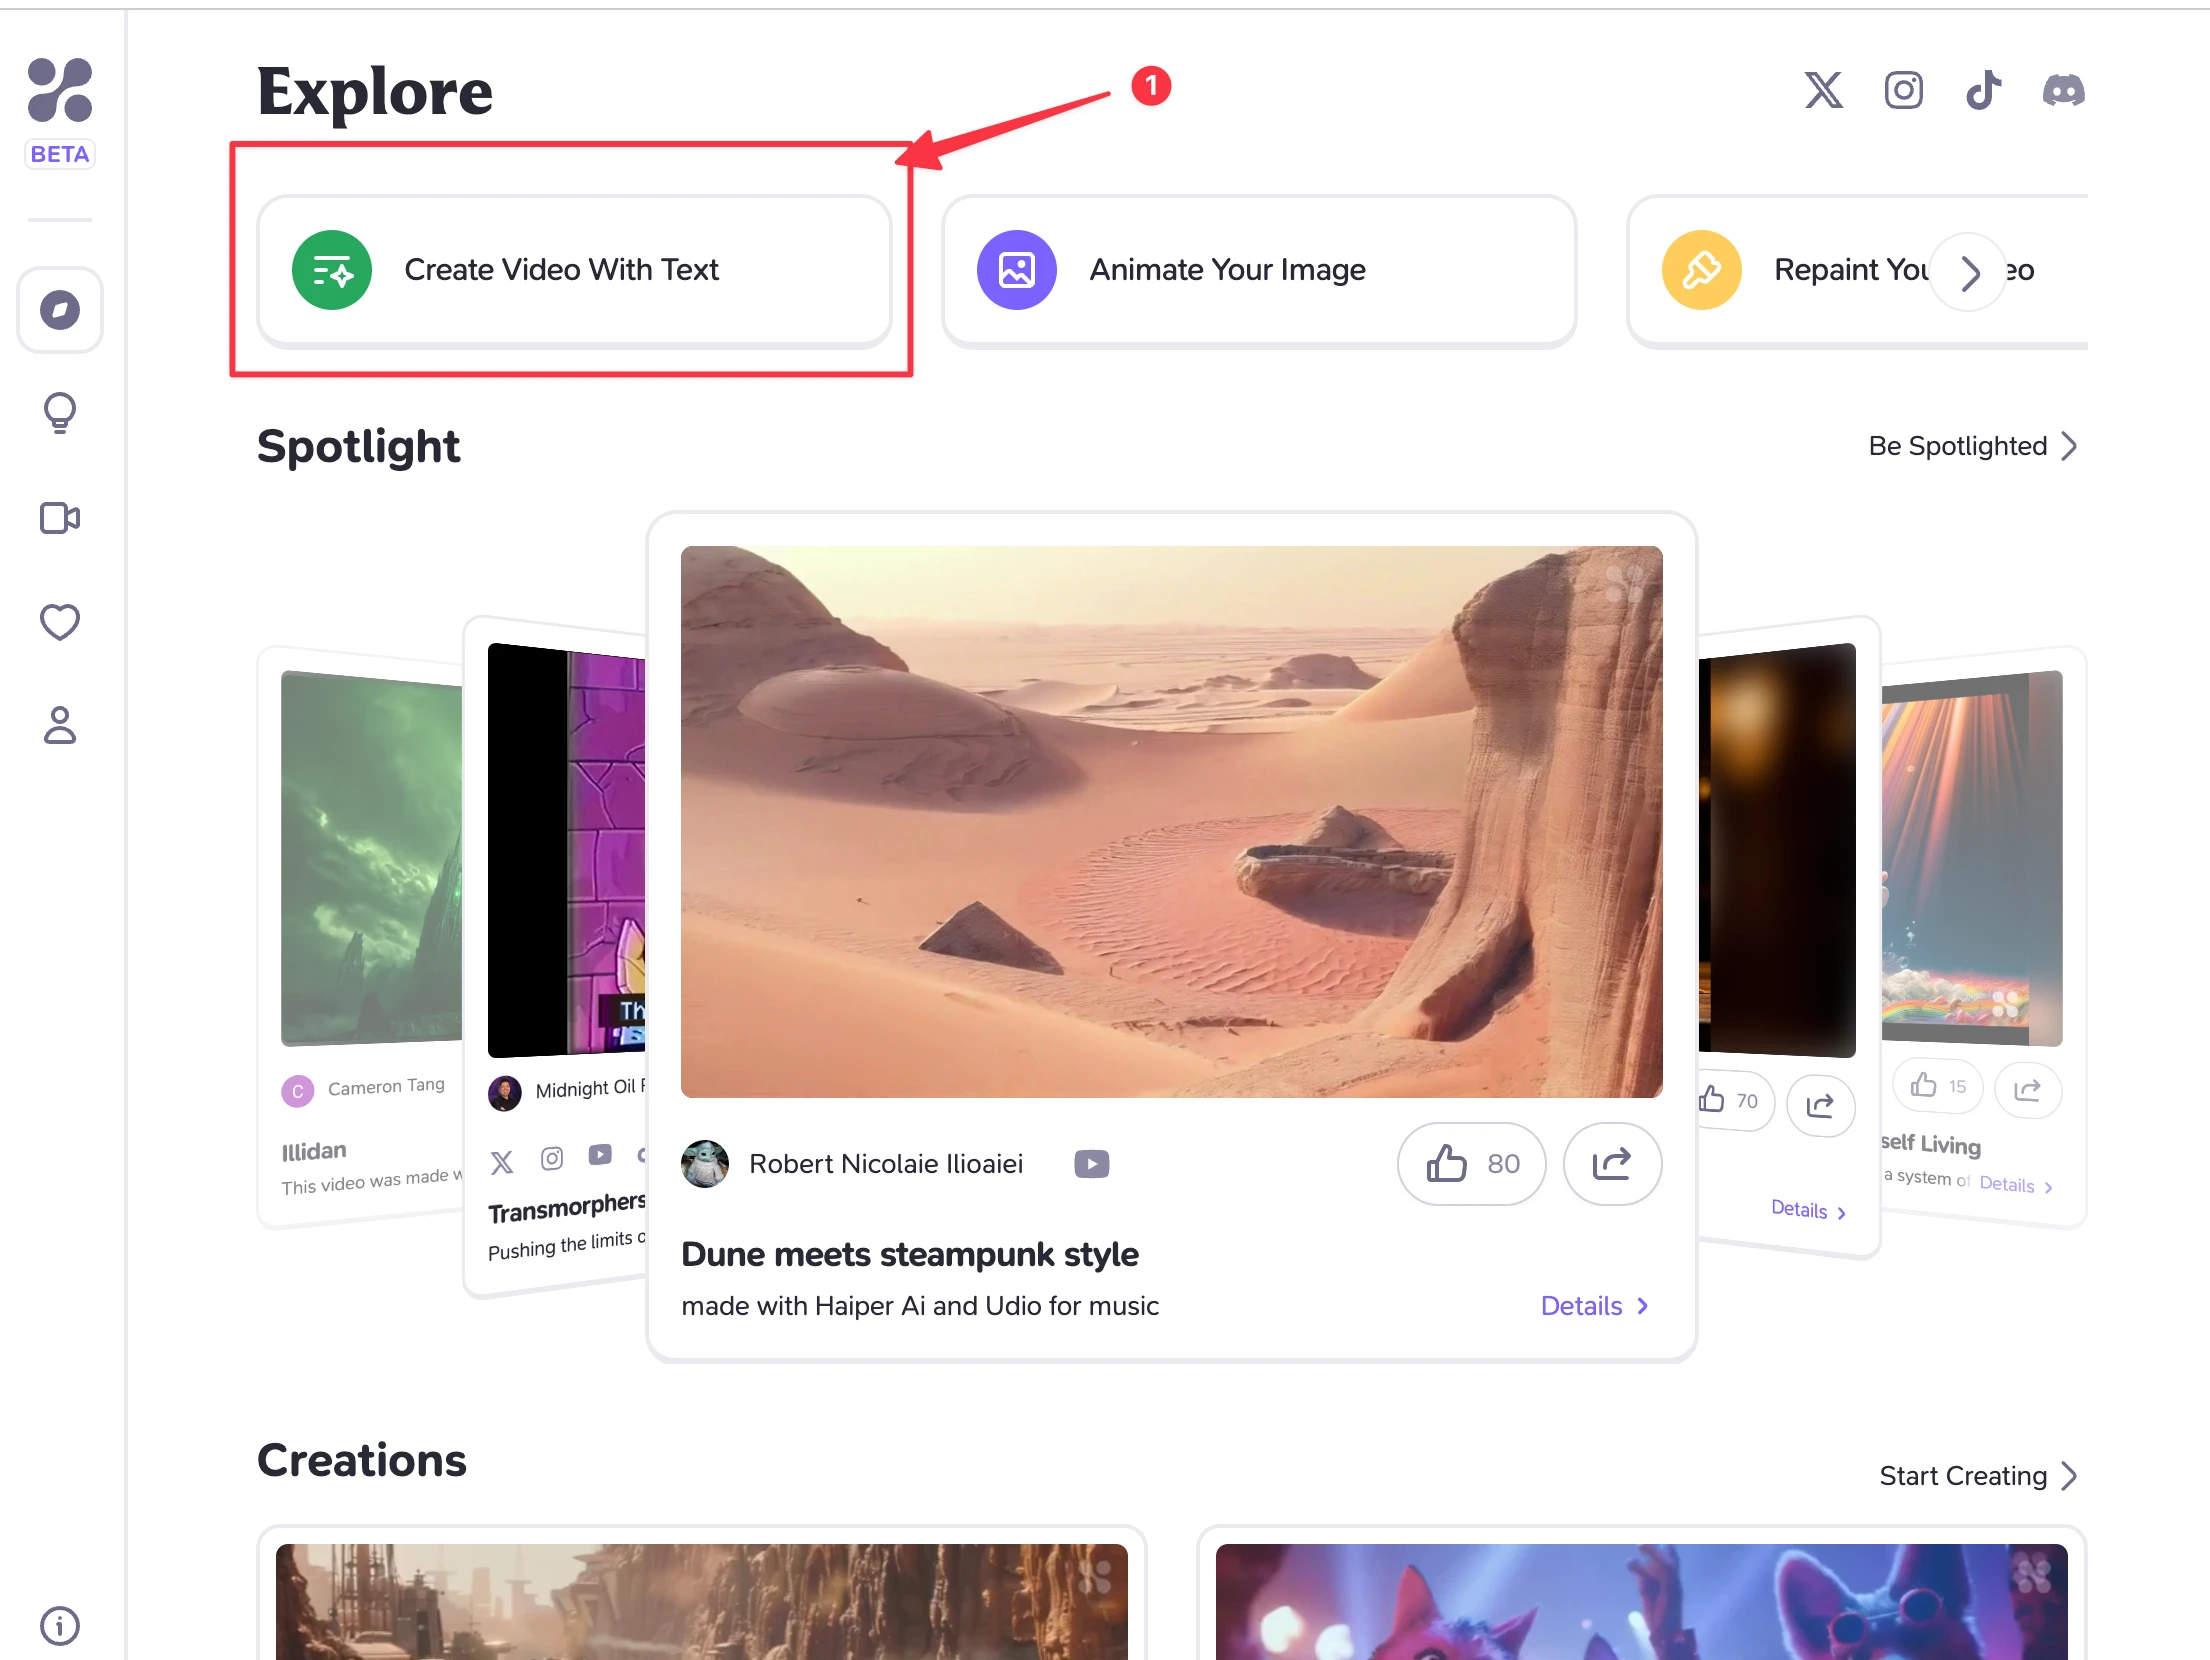This screenshot has width=2210, height=1660.
Task: Click YouTube icon on Transmorphers card
Action: tap(600, 1154)
